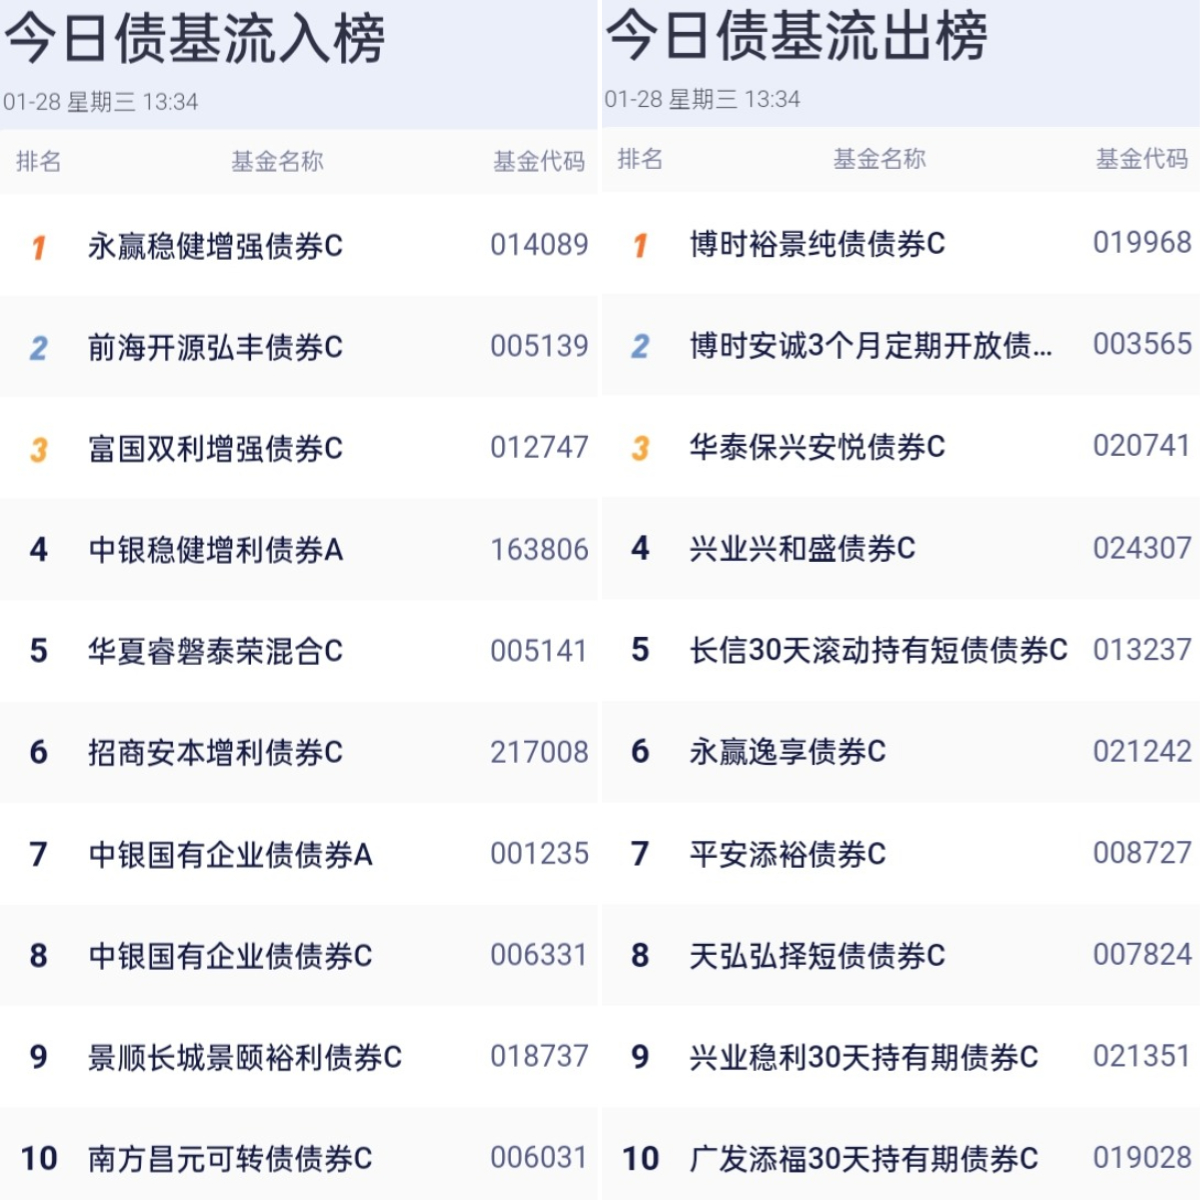
Task: Click fund code 217008
Action: point(539,752)
